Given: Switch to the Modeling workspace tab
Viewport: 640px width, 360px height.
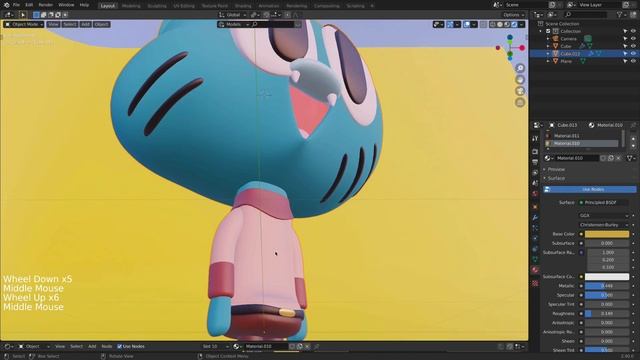Looking at the screenshot, I should click(x=131, y=6).
